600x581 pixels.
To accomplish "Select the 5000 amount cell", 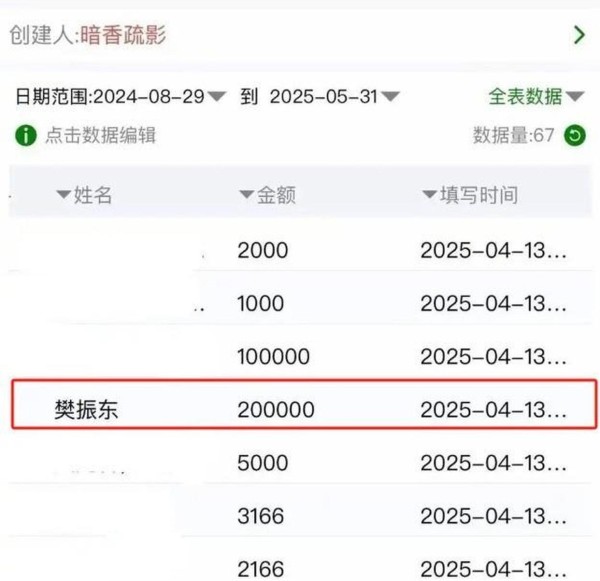I will coord(262,463).
